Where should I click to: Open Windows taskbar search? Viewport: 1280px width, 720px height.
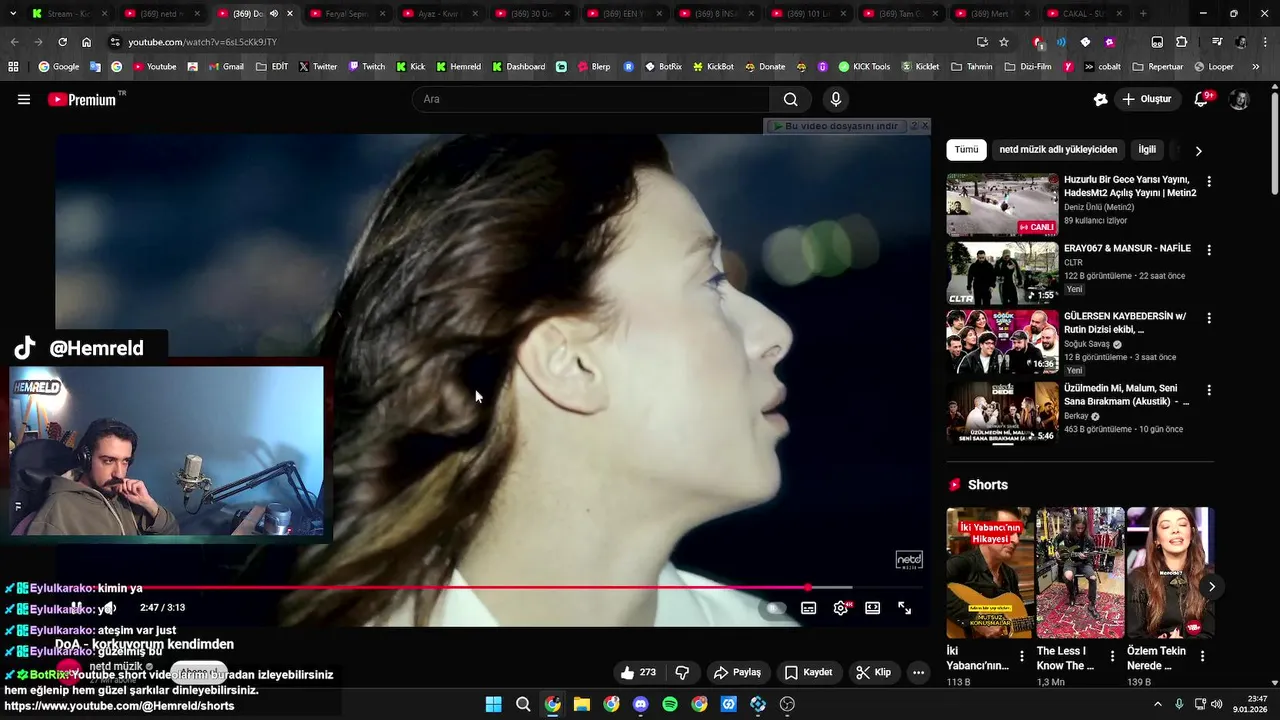point(523,704)
